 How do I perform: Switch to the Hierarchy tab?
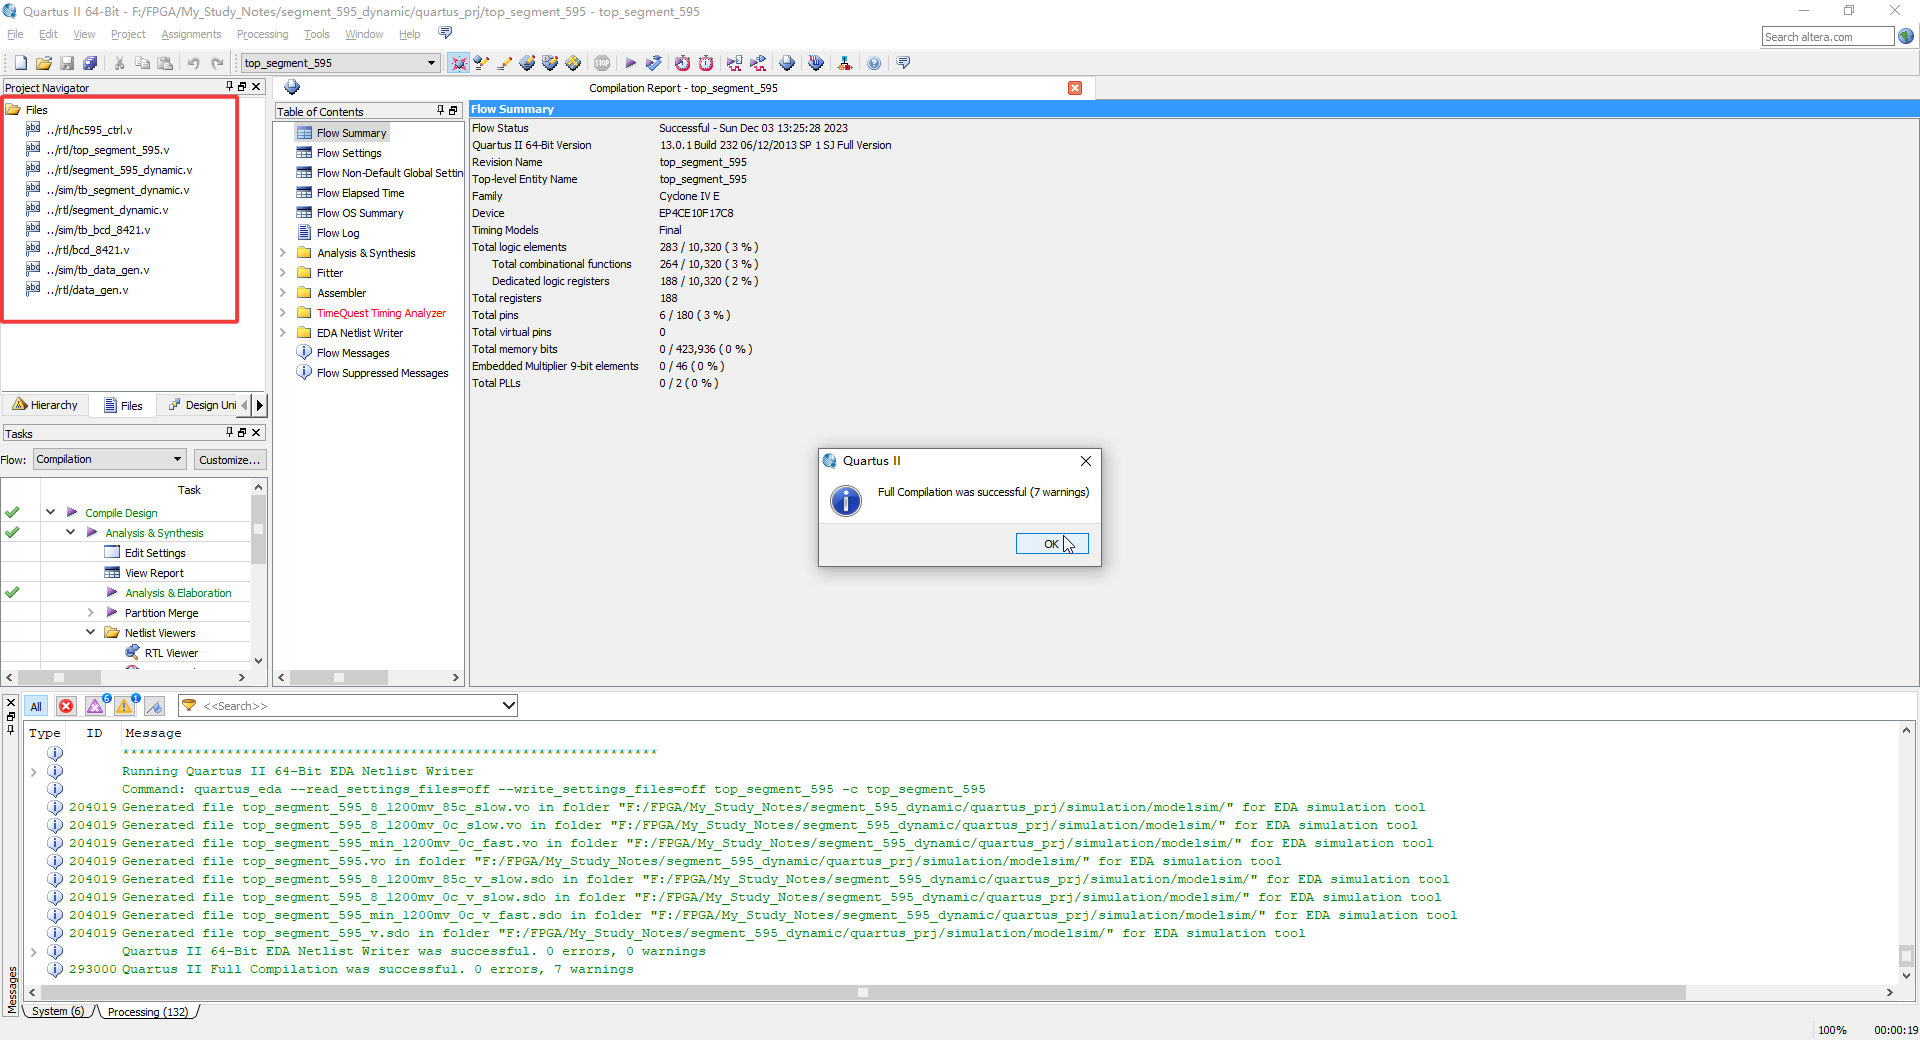45,405
